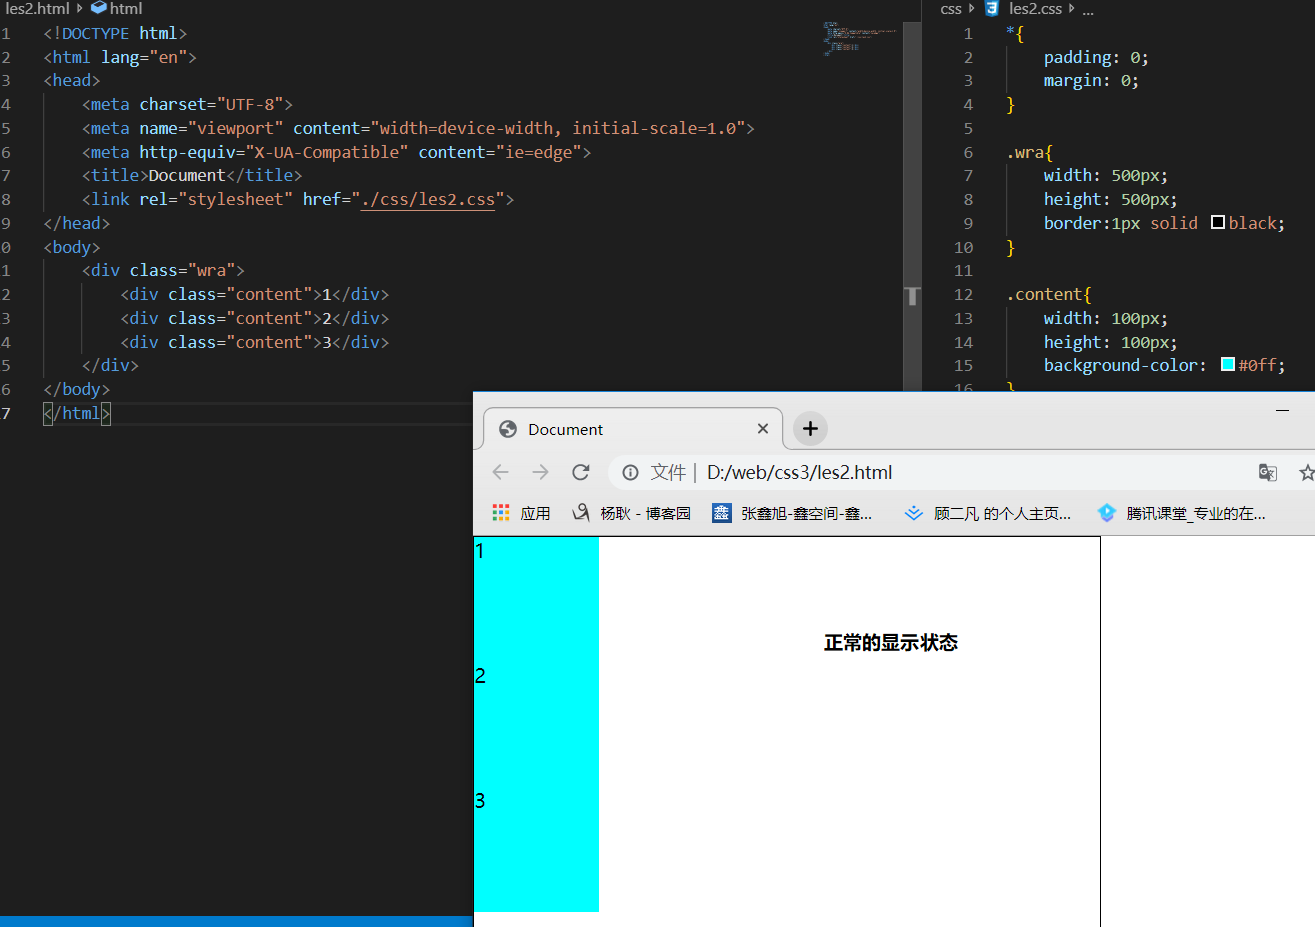This screenshot has height=927, width=1315.
Task: Click the cyan #0ff color swatch
Action: click(x=1228, y=364)
